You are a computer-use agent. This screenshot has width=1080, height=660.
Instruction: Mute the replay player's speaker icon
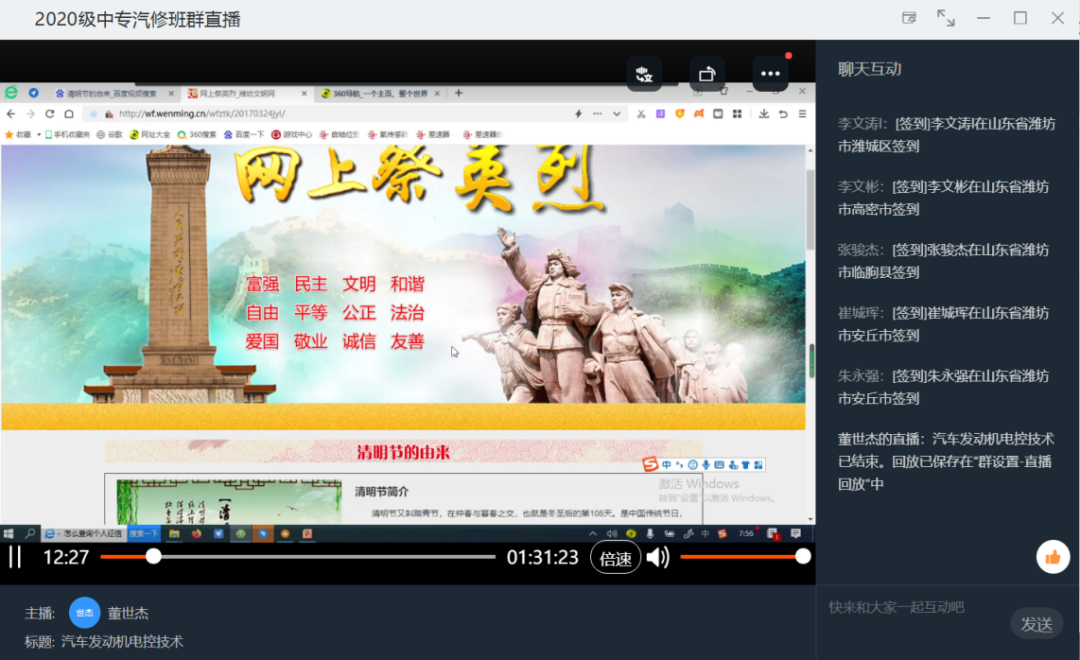click(x=658, y=557)
